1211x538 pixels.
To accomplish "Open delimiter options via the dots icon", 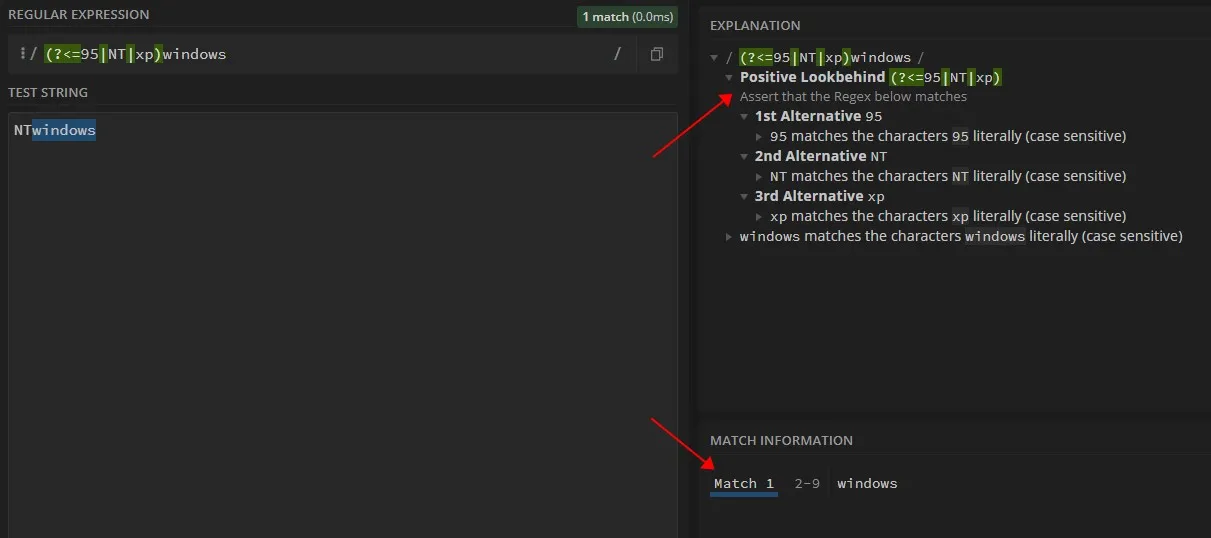I will point(22,54).
